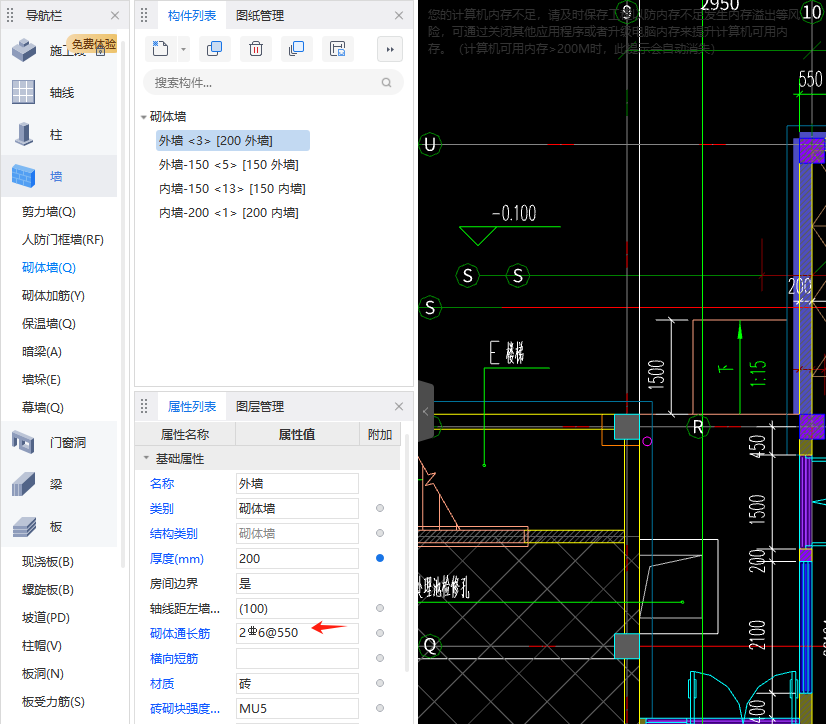Viewport: 826px width, 724px height.
Task: Select 板洞(N) in navigation
Action: tap(42, 673)
